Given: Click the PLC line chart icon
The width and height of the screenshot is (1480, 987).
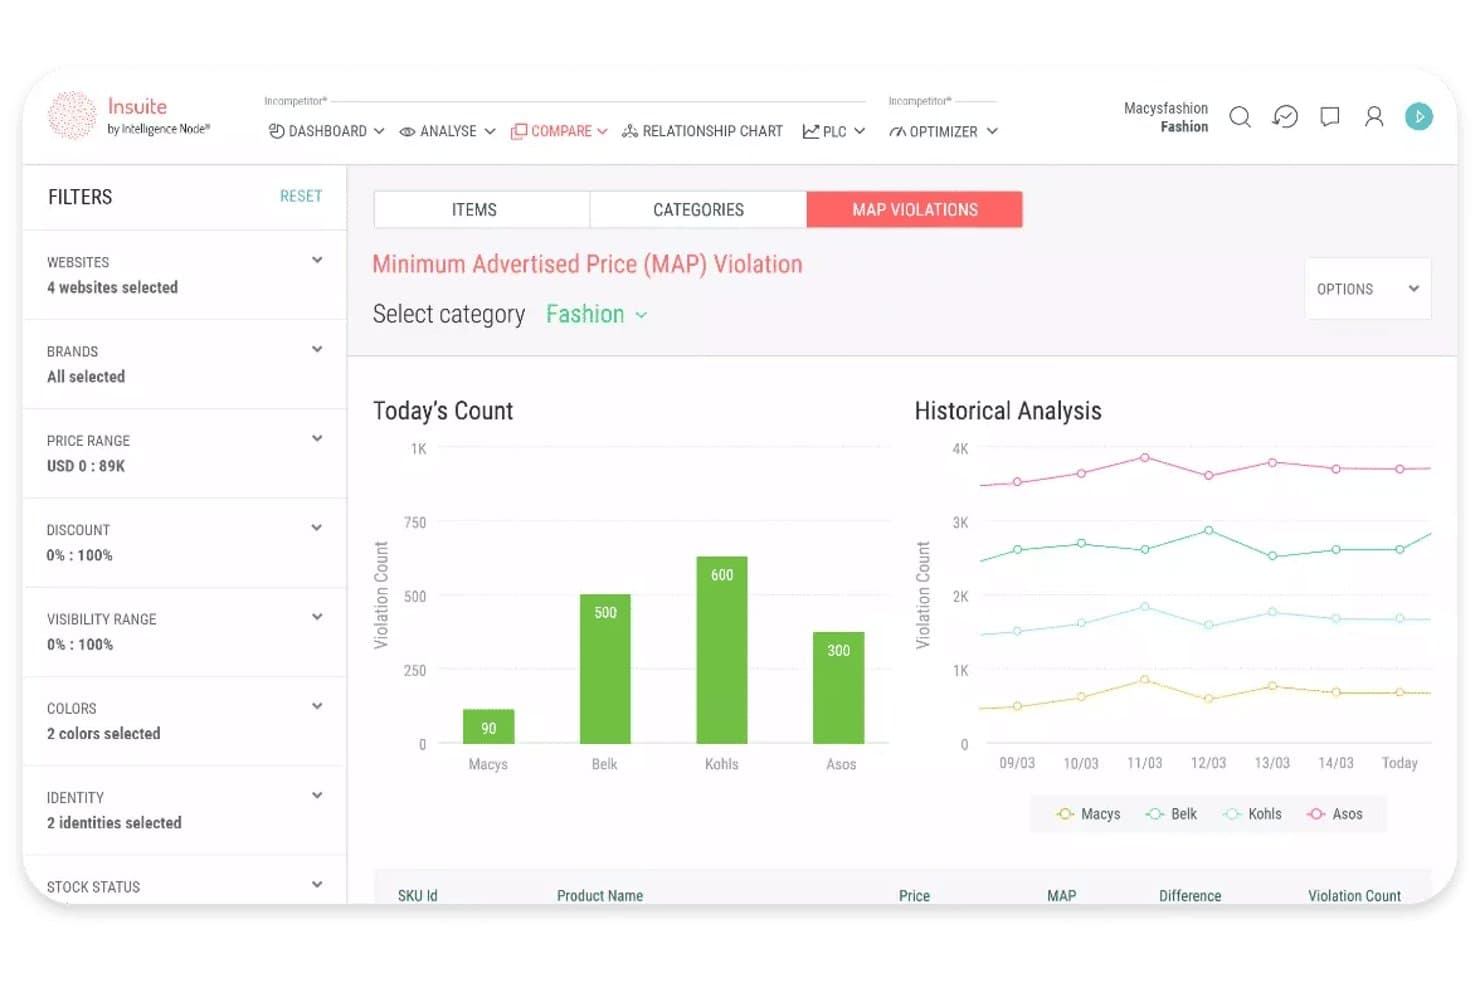Looking at the screenshot, I should click(811, 131).
